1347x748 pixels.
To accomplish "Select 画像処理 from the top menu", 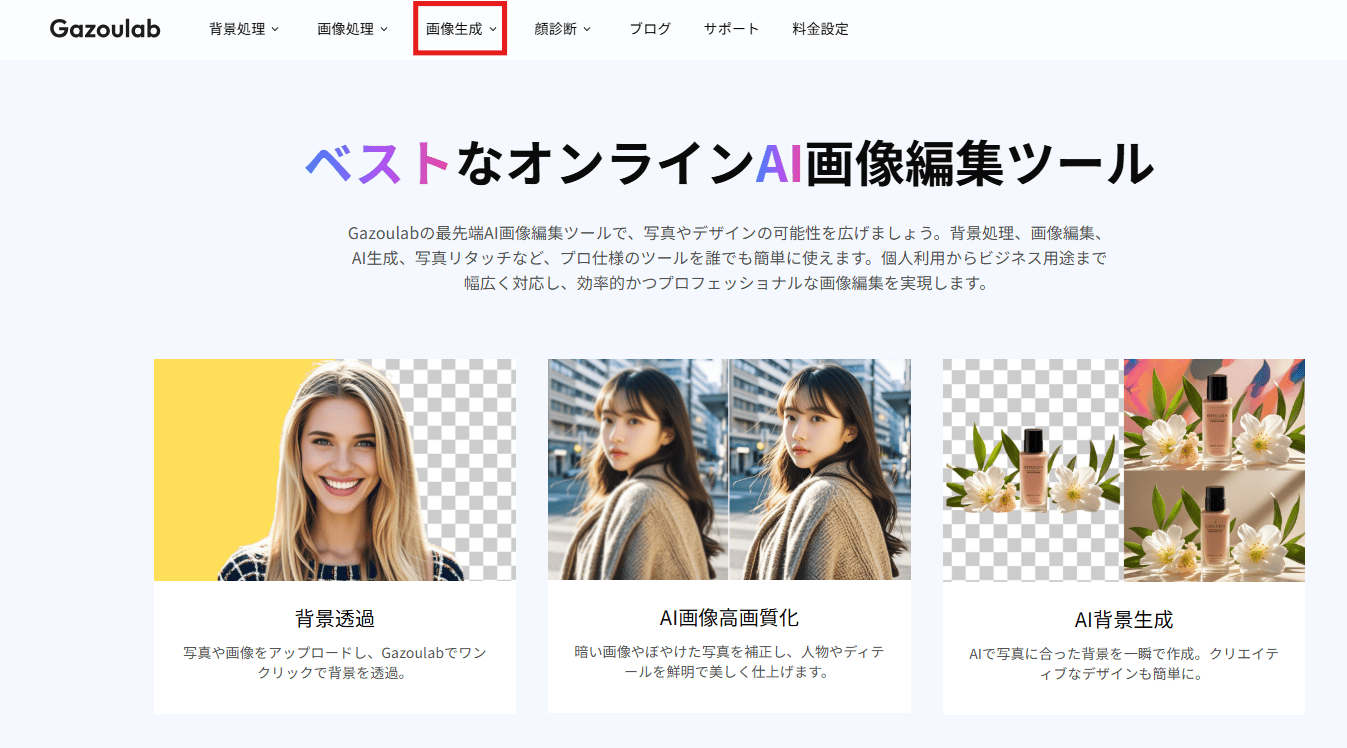I will click(344, 29).
